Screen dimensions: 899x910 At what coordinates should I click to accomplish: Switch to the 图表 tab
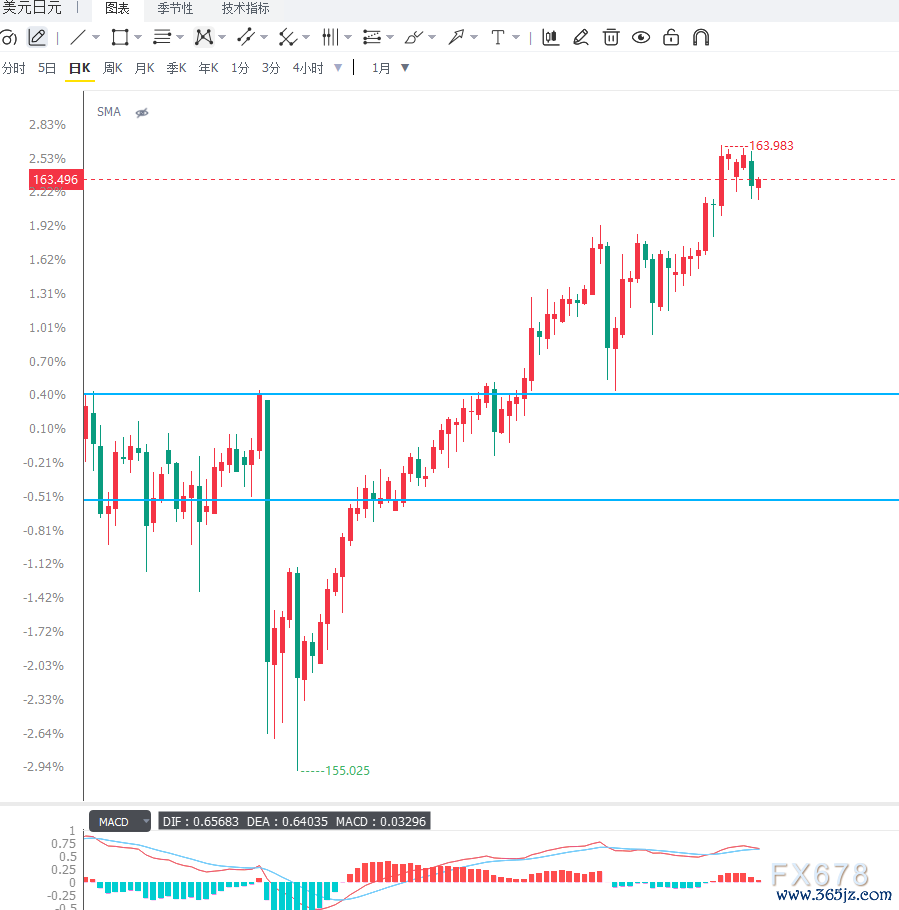117,9
